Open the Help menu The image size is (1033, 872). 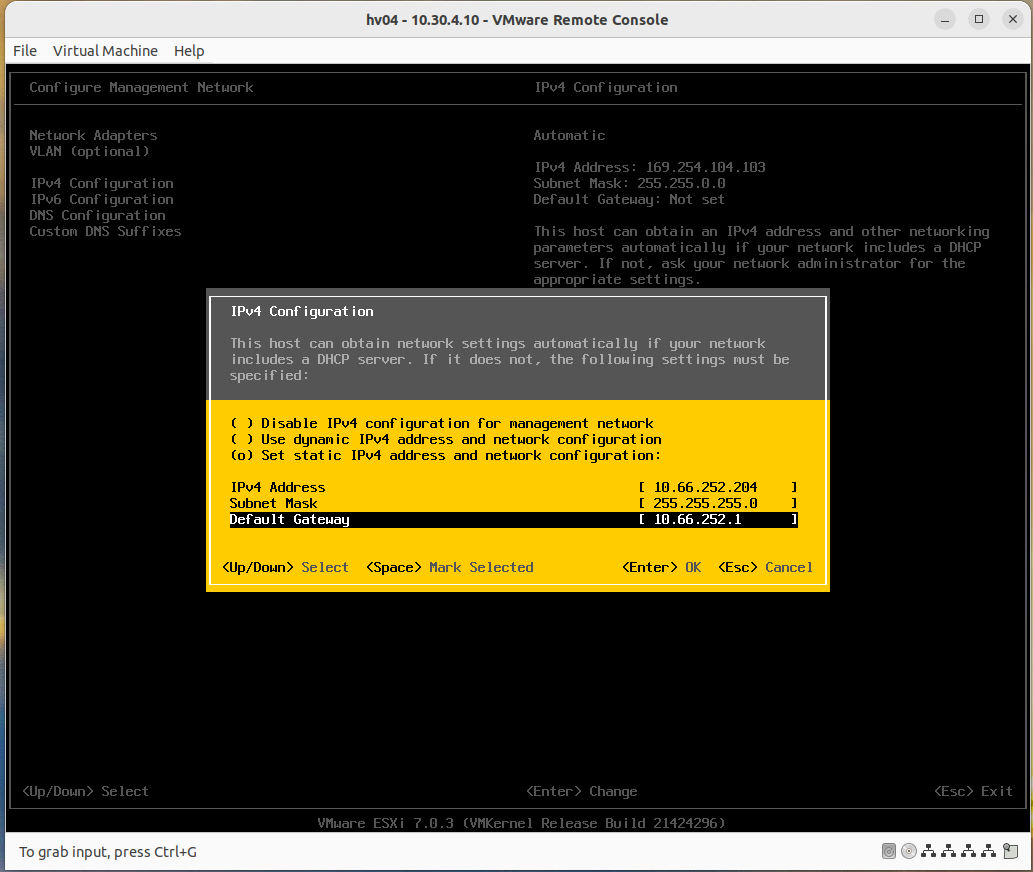189,51
